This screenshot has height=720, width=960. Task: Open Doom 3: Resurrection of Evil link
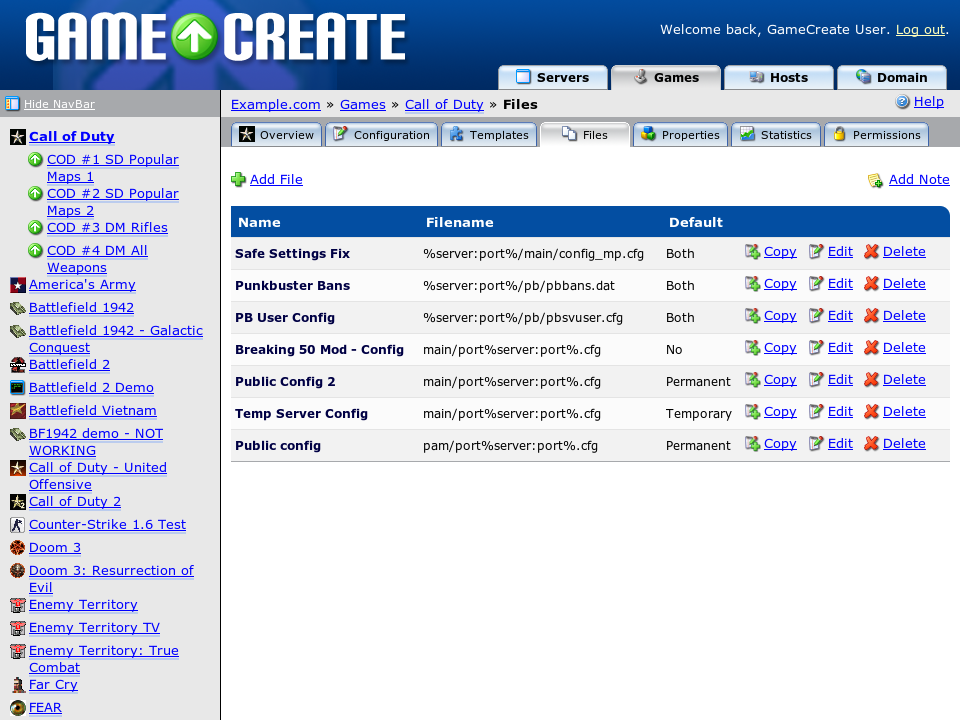tap(111, 579)
